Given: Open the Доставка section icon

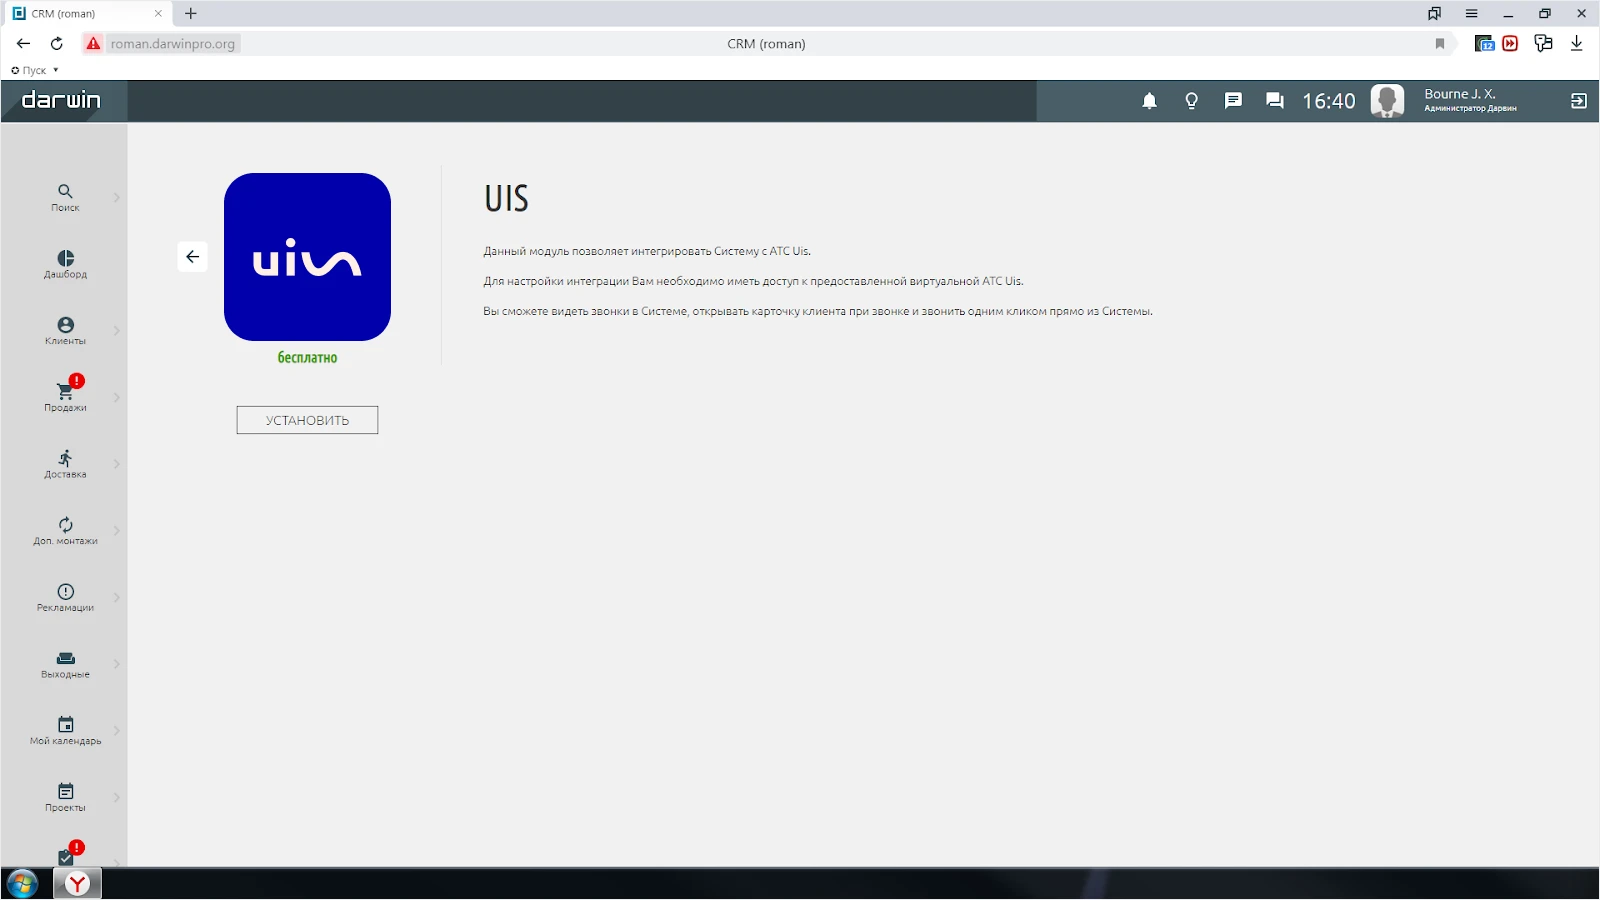Looking at the screenshot, I should [x=65, y=458].
